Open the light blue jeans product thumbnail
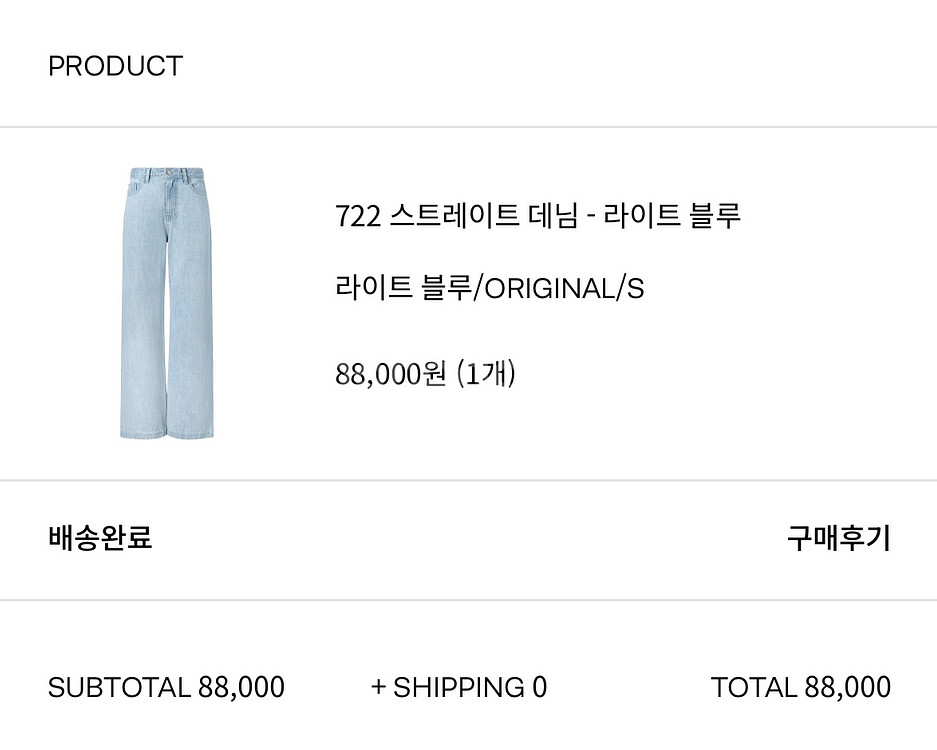The height and width of the screenshot is (750, 937). [167, 304]
